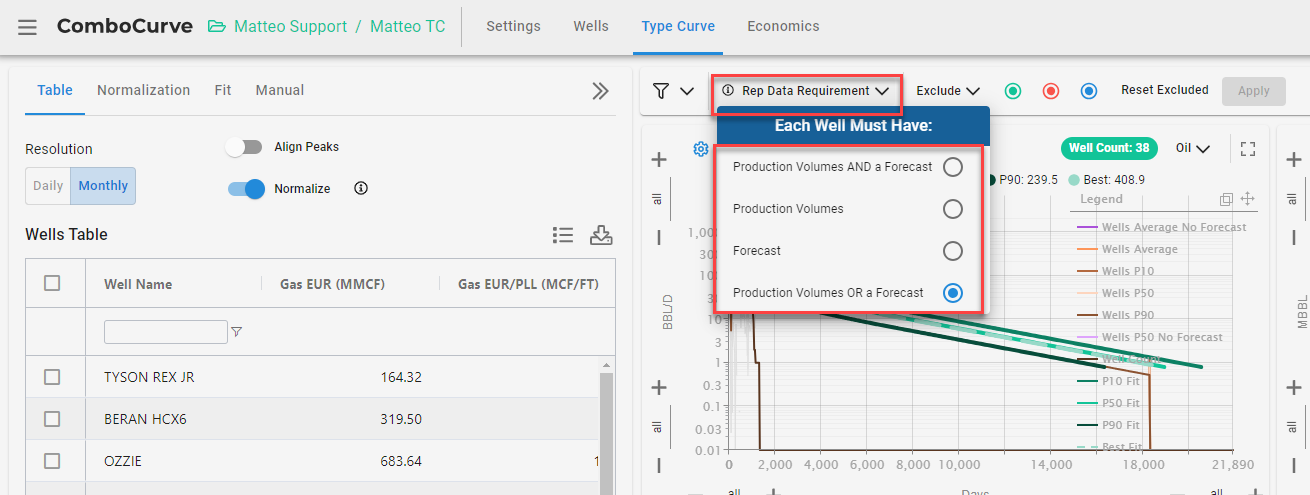Click the upper plus button beside BBL/D axis
Screen dimensions: 1310x495
tap(659, 160)
